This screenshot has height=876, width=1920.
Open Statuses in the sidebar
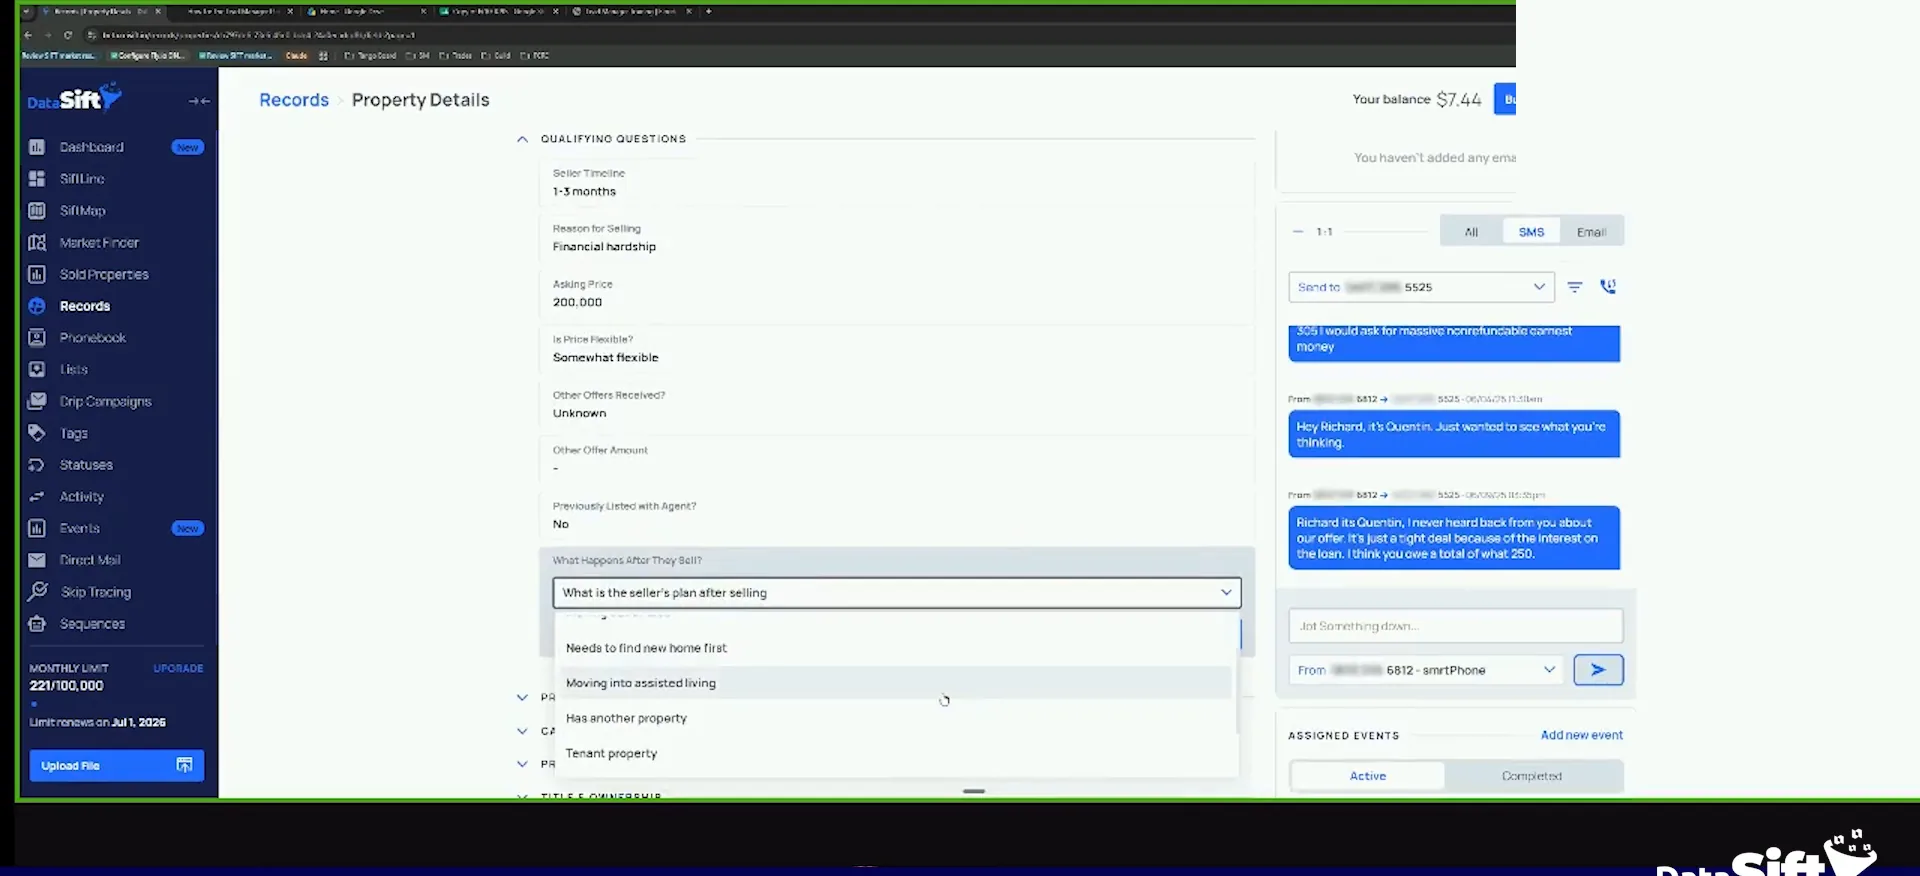point(85,465)
